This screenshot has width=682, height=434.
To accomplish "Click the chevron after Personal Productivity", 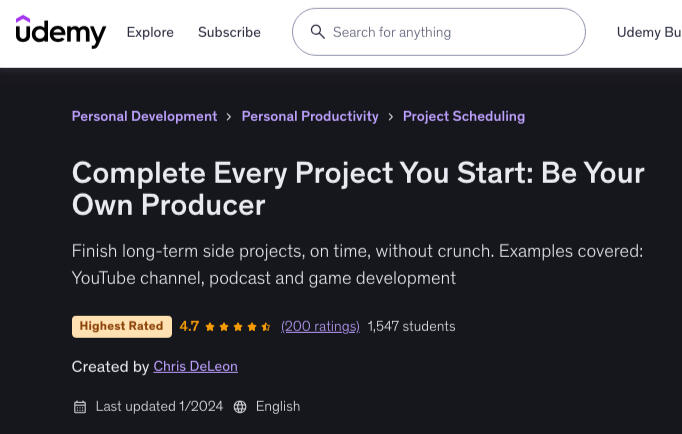I will pyautogui.click(x=391, y=117).
